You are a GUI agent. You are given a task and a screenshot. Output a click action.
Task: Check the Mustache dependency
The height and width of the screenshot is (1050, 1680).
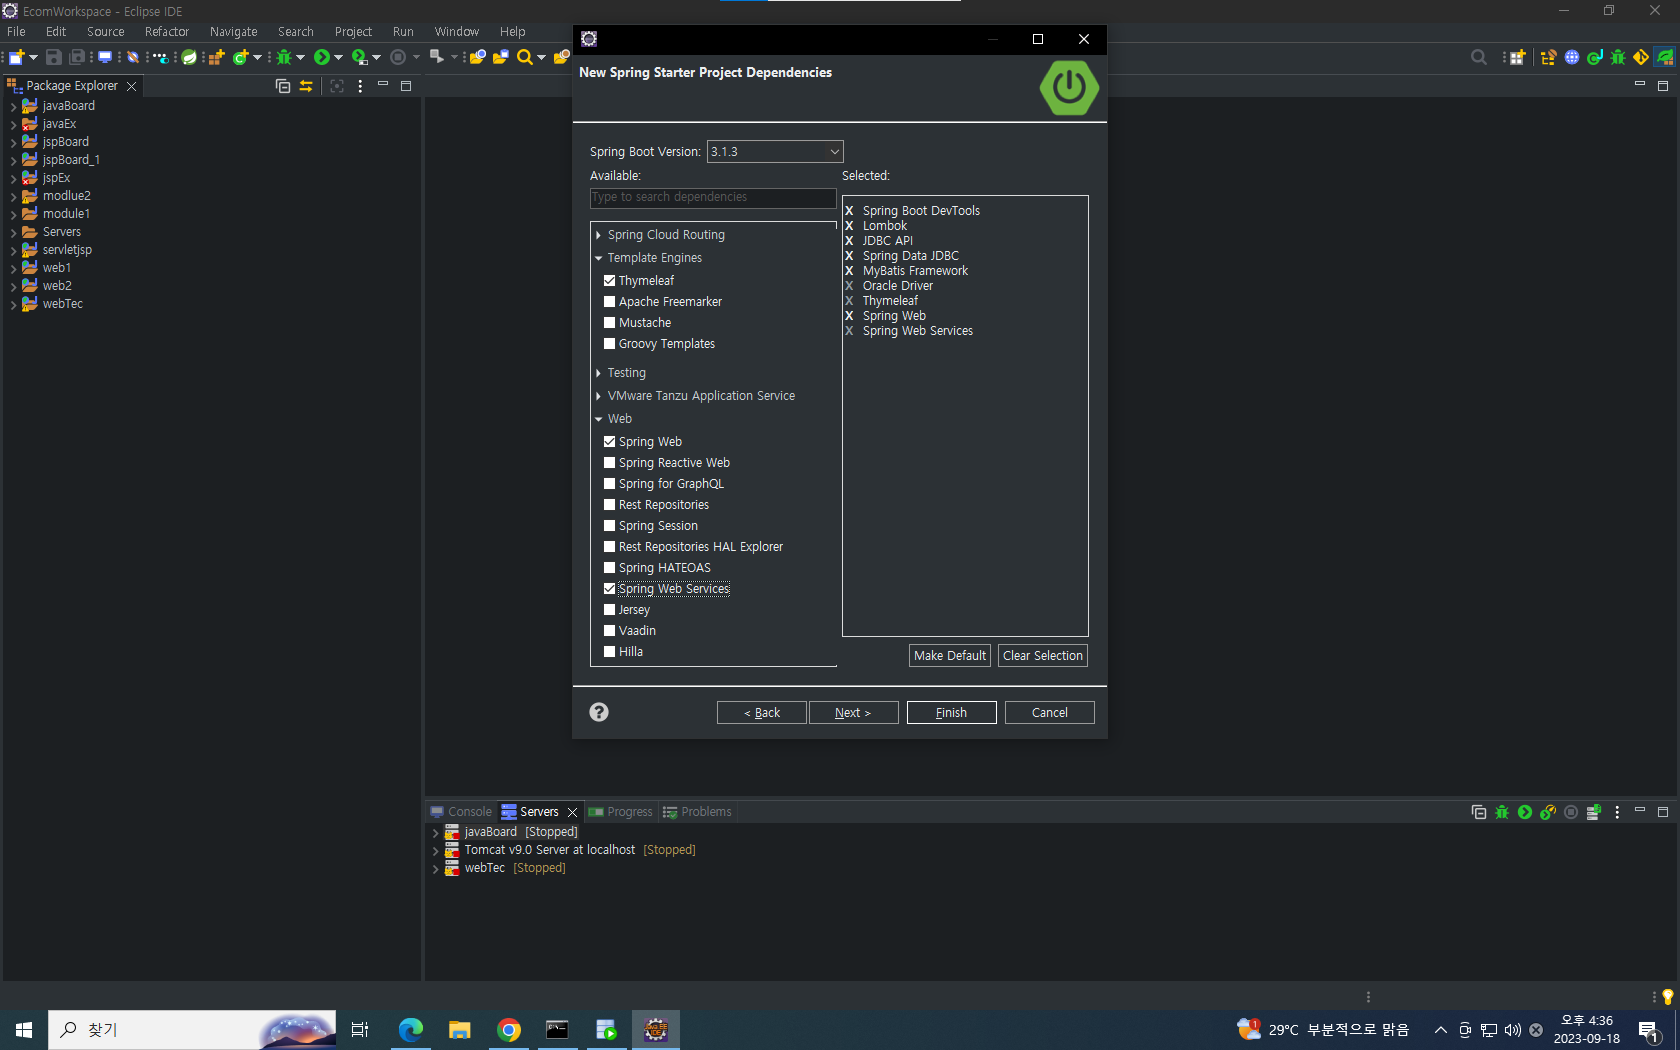(609, 323)
